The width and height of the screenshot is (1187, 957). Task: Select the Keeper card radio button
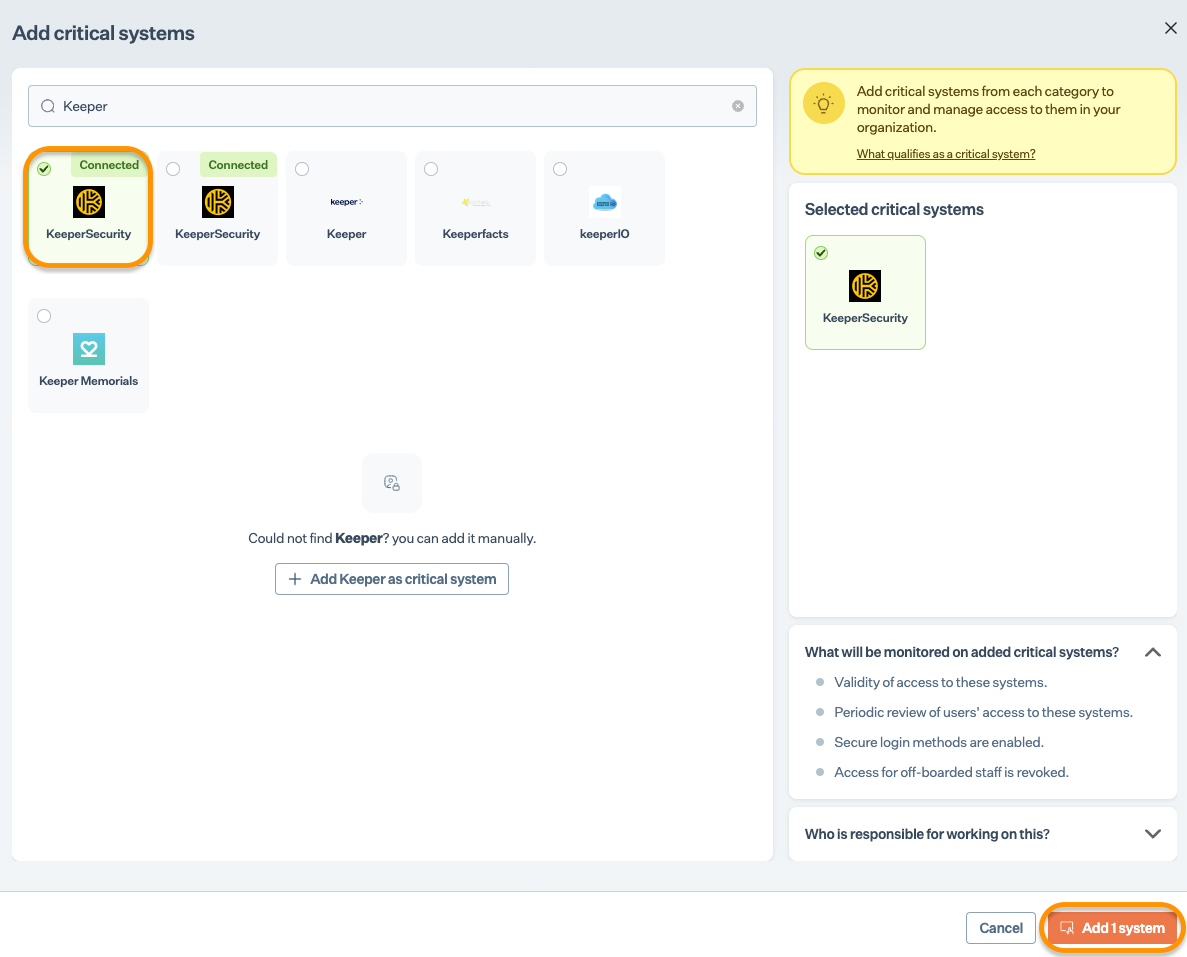coord(302,169)
